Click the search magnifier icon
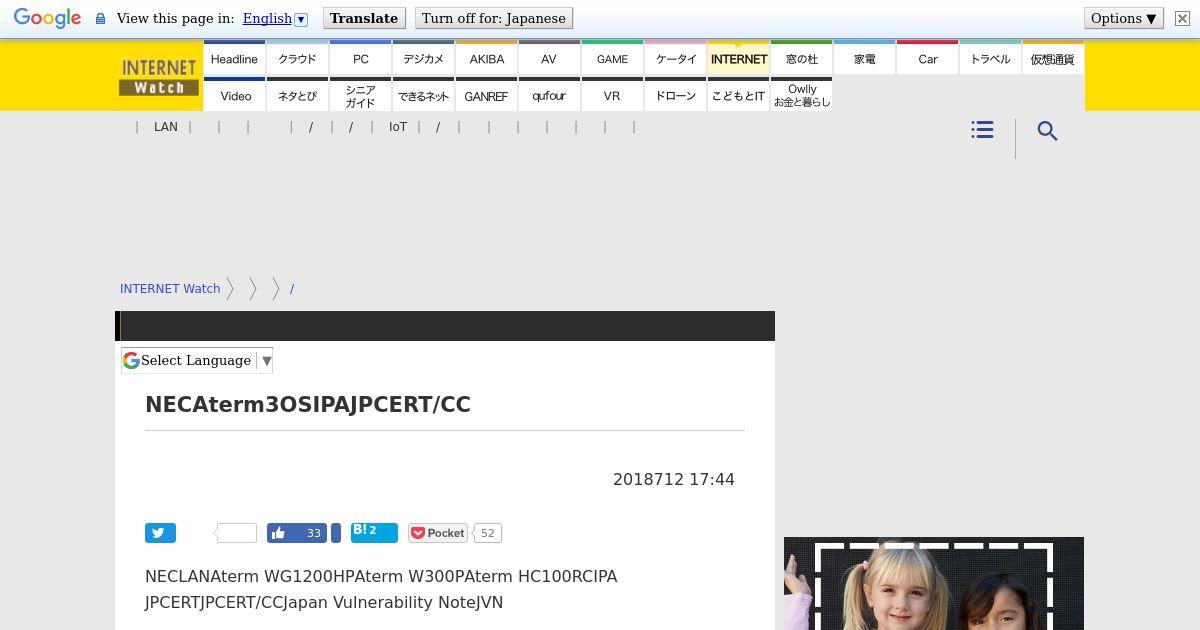Screen dimensions: 1200x630 pyautogui.click(x=1047, y=131)
